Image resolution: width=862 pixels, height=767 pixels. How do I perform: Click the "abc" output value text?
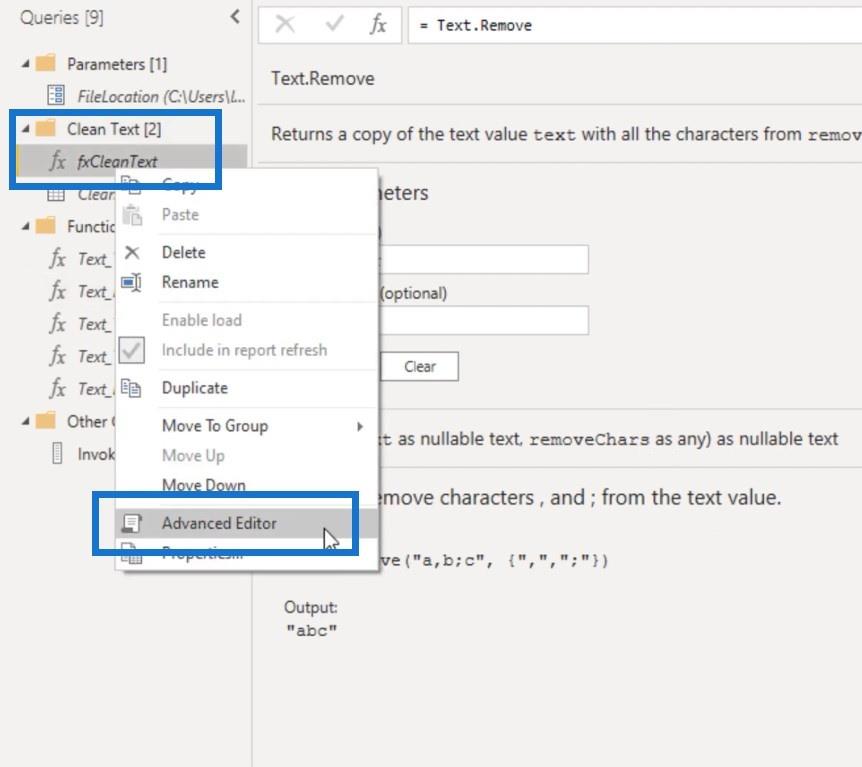[311, 630]
